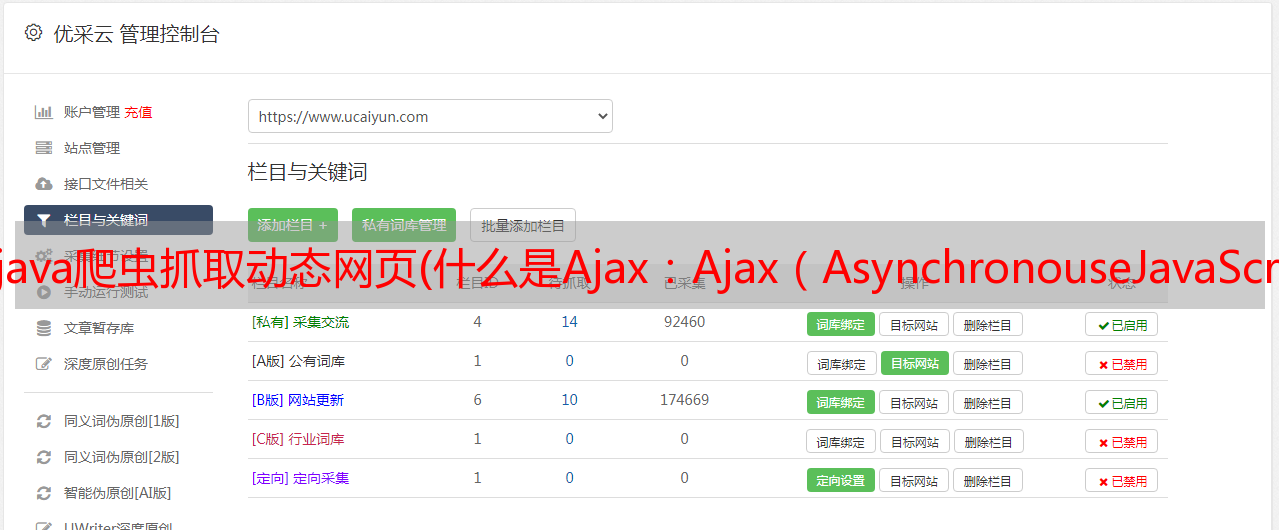This screenshot has width=1279, height=530.
Task: Open 文章暂存库 via its database icon
Action: pyautogui.click(x=43, y=328)
